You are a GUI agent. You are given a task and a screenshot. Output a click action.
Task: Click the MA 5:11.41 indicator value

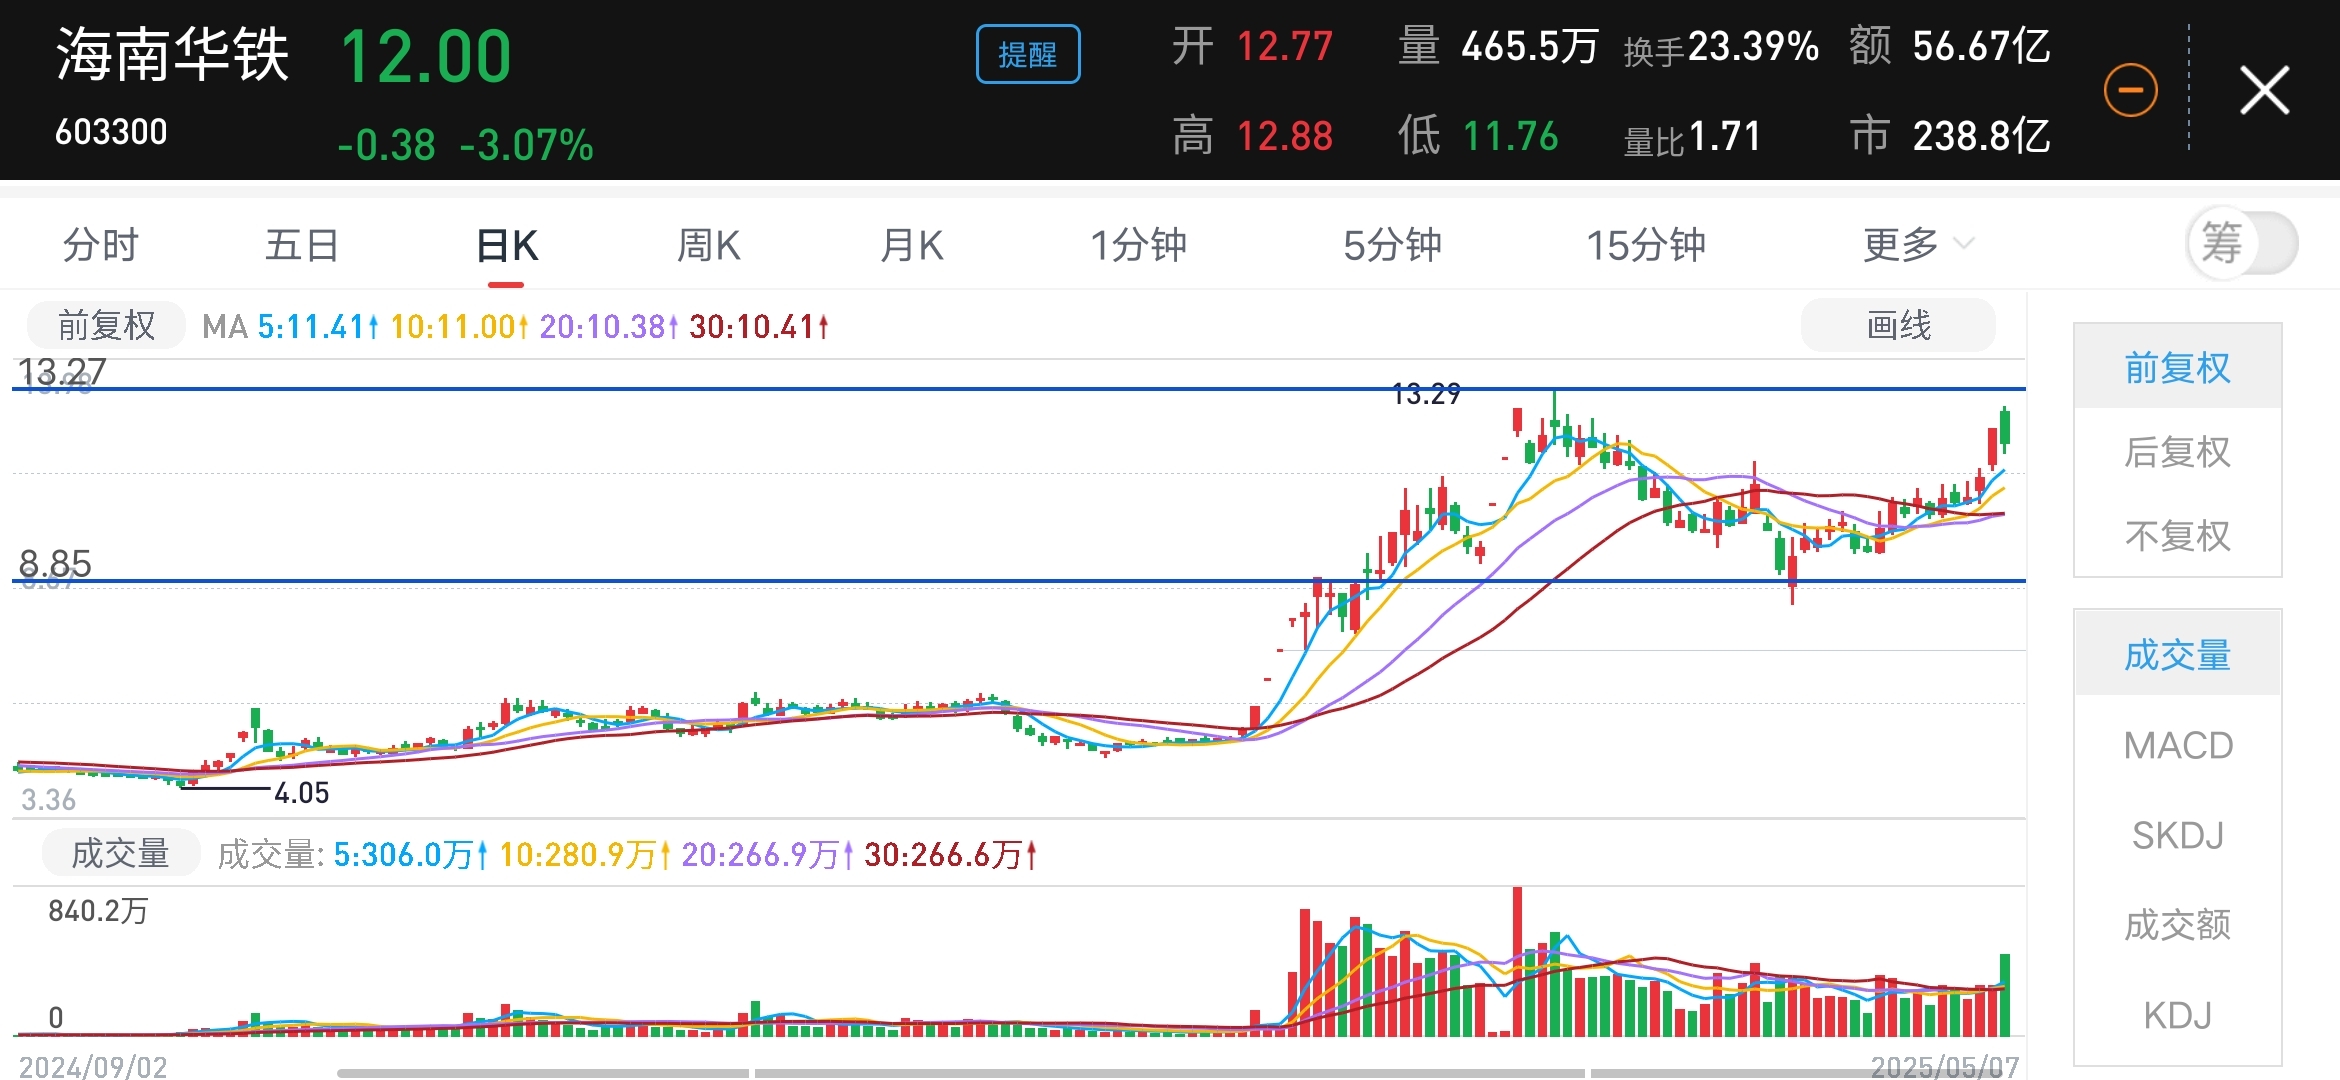(x=318, y=326)
